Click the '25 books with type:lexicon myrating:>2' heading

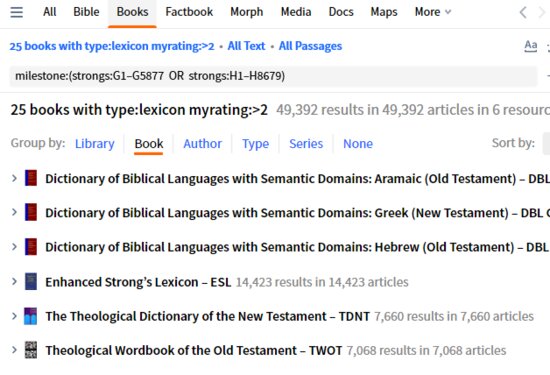click(x=139, y=110)
